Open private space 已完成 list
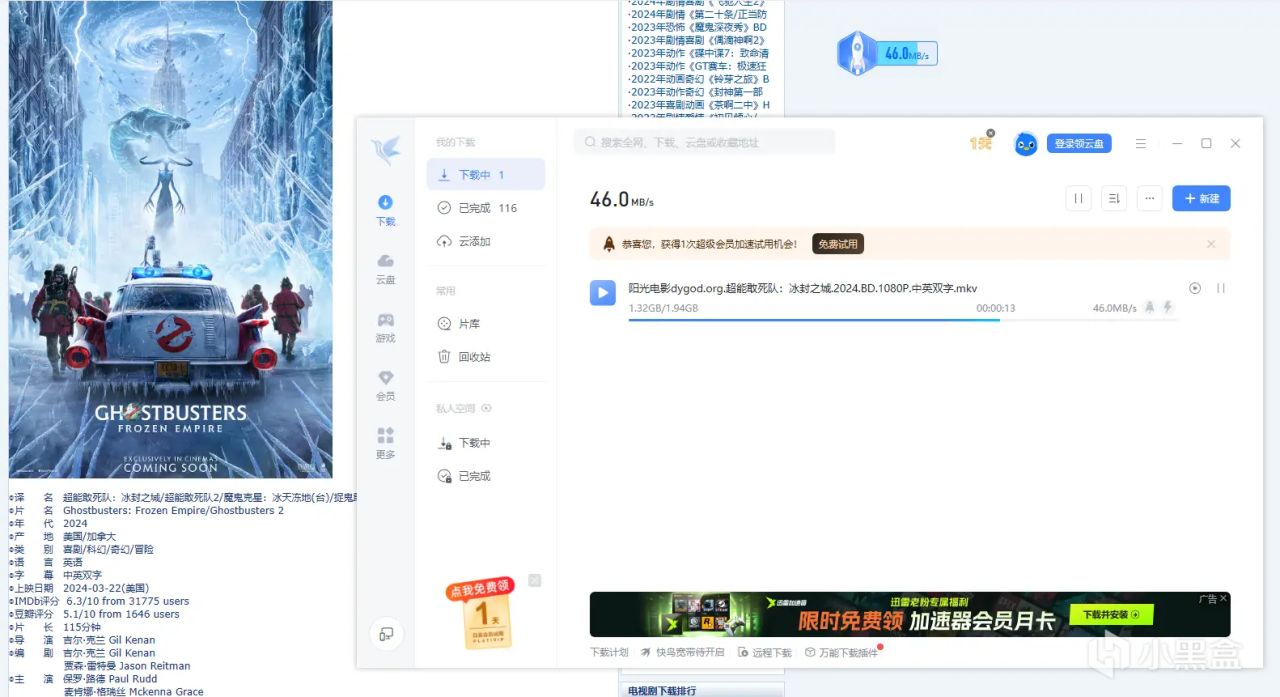 pos(486,476)
